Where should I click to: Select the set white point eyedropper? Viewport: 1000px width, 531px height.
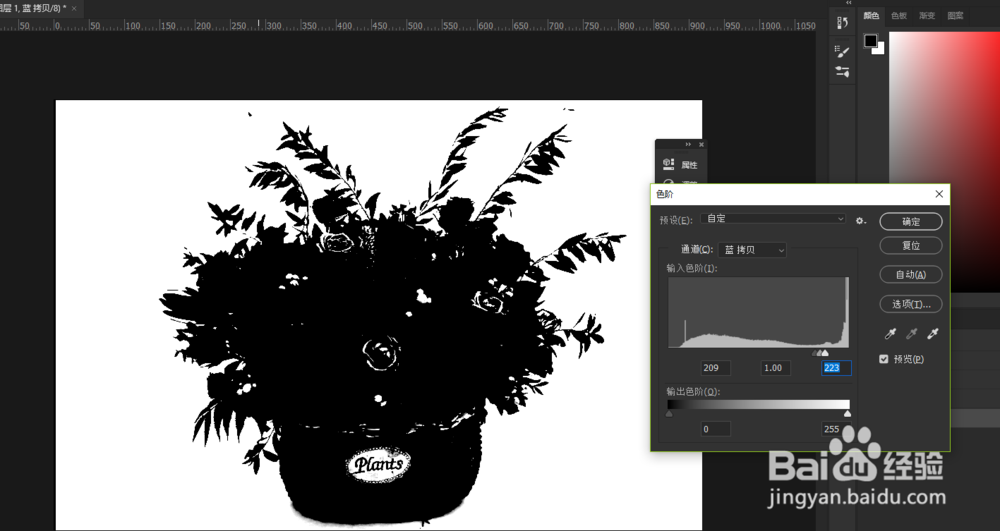[932, 334]
